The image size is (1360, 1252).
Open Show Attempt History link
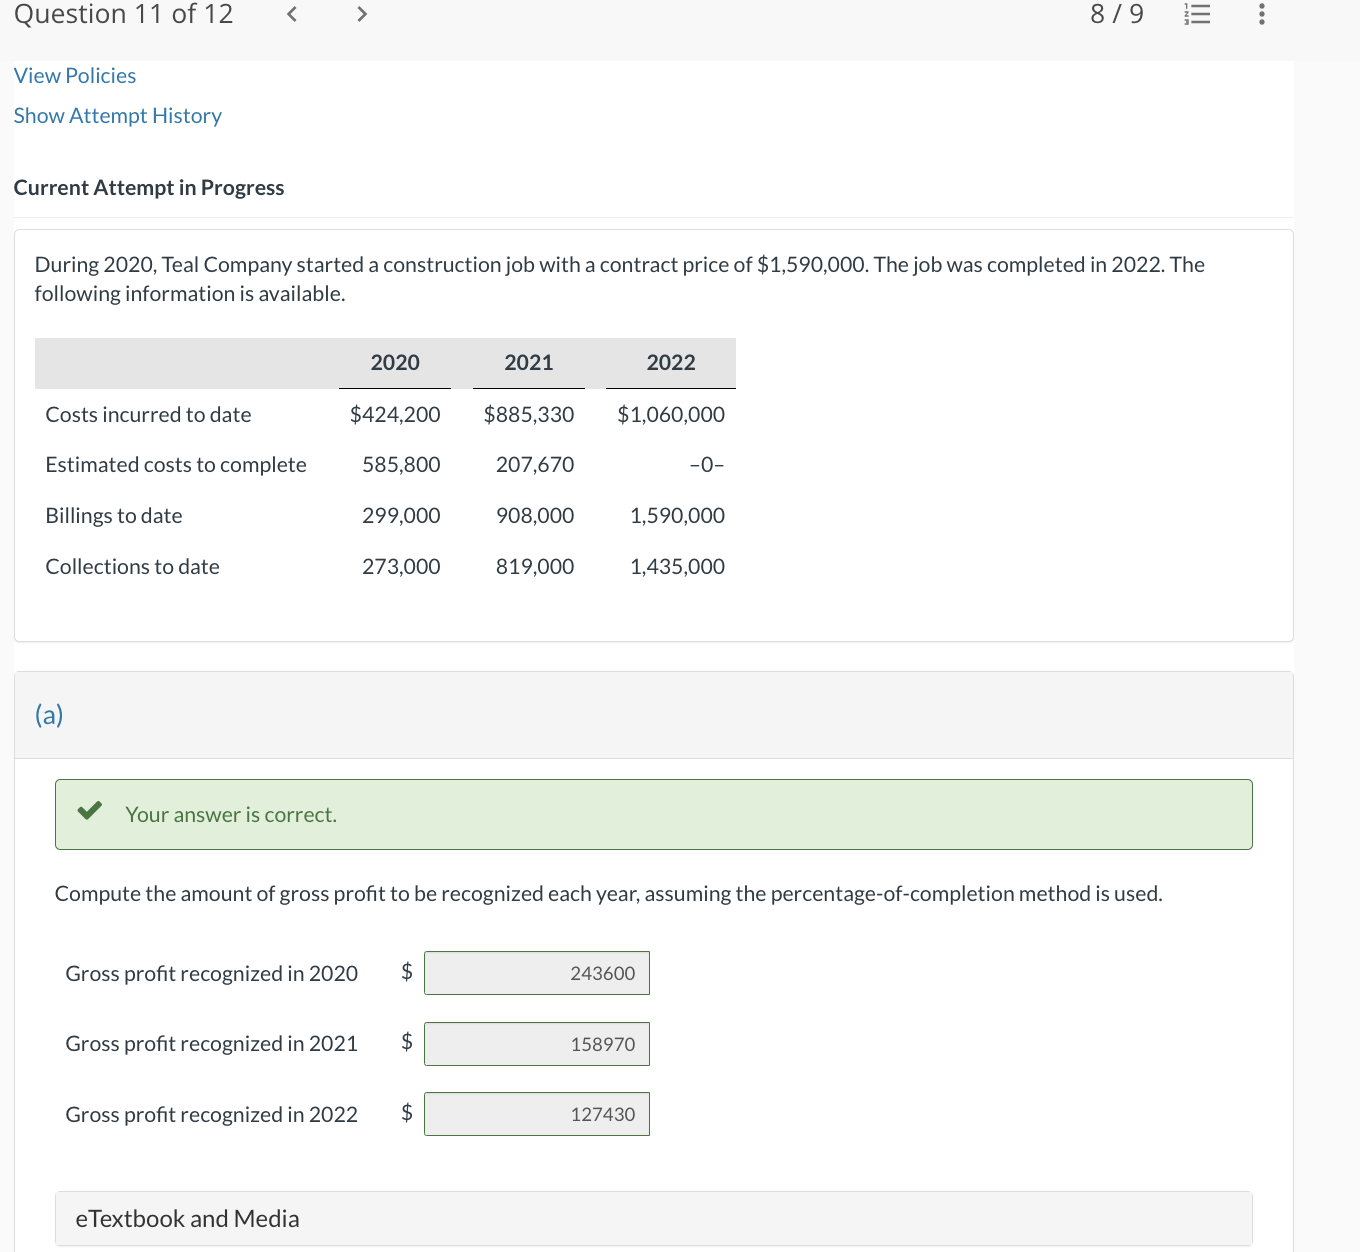pyautogui.click(x=118, y=116)
